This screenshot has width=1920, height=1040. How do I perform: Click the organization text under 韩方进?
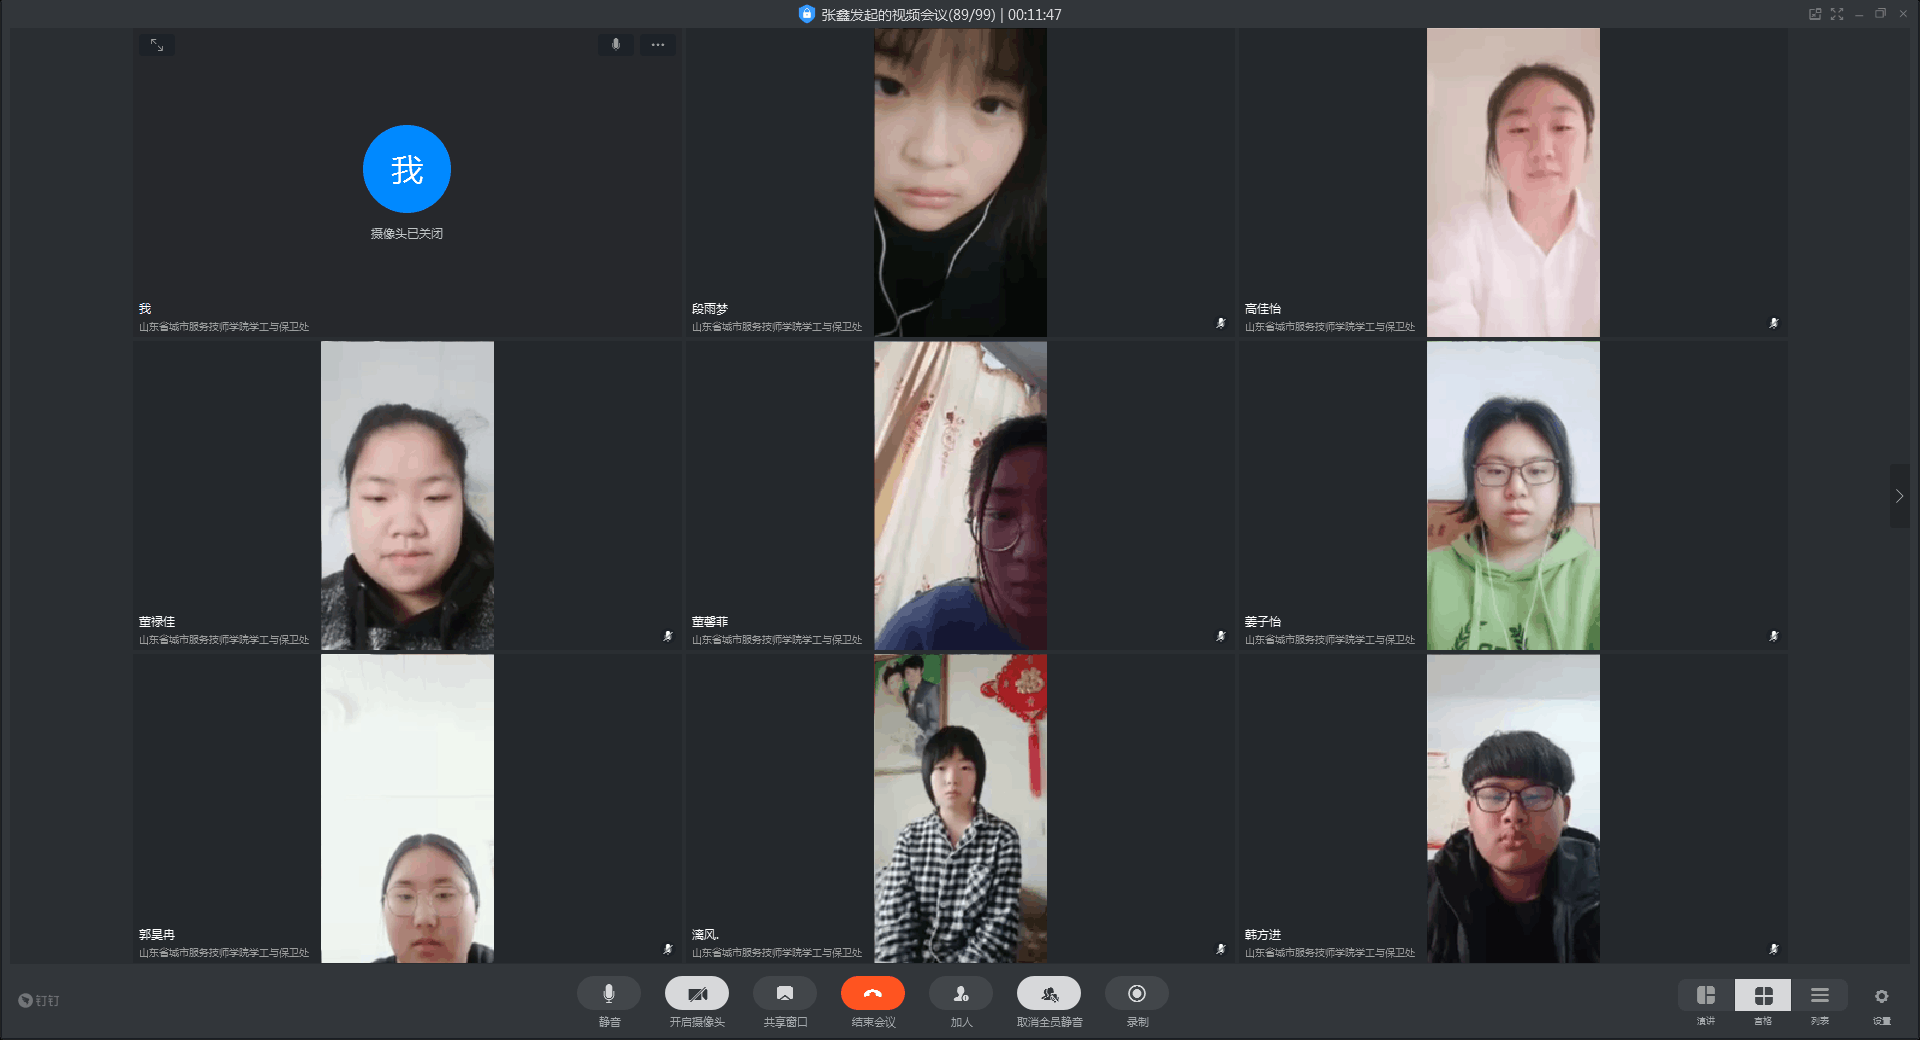[1330, 953]
